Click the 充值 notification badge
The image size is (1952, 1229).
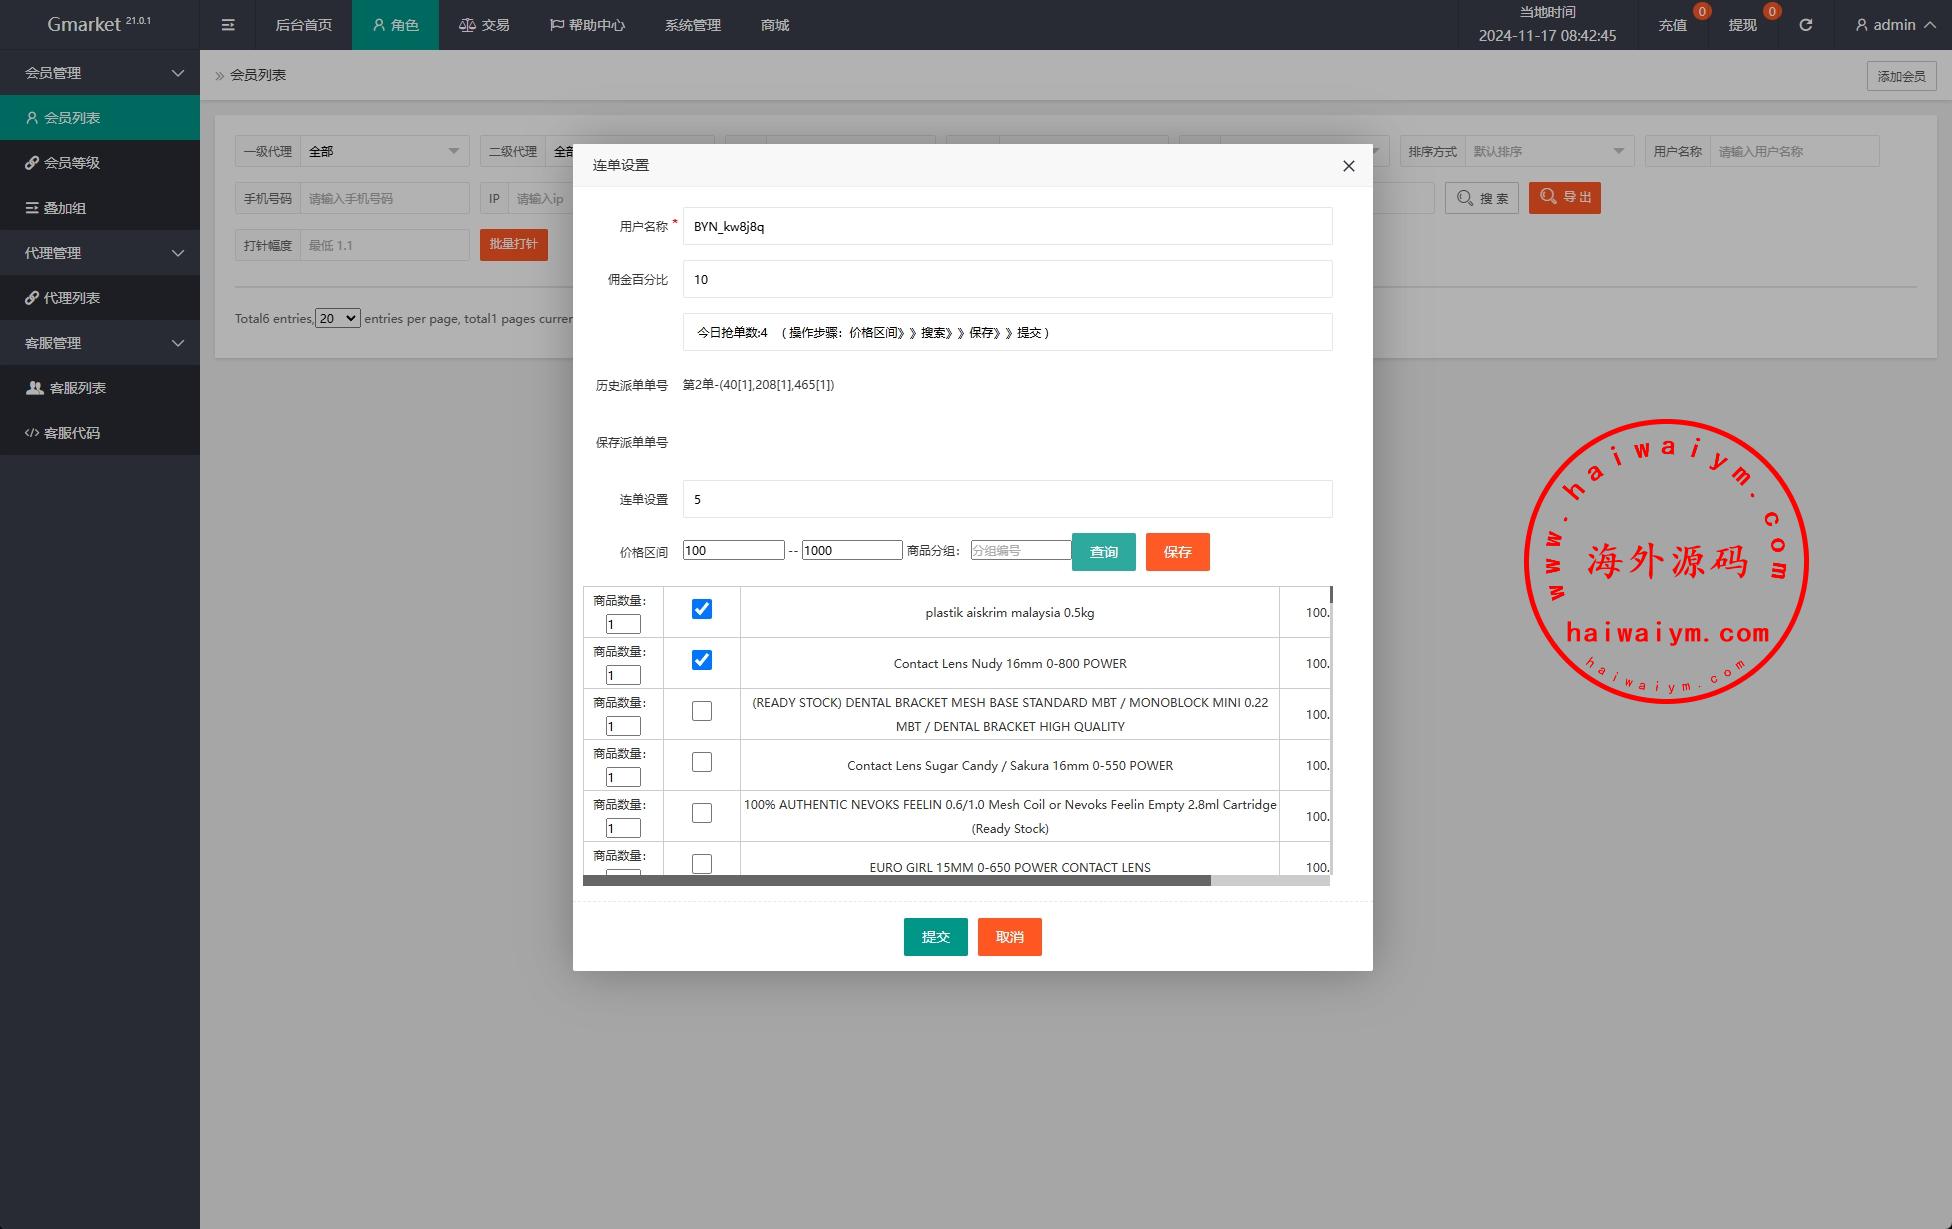click(1701, 12)
